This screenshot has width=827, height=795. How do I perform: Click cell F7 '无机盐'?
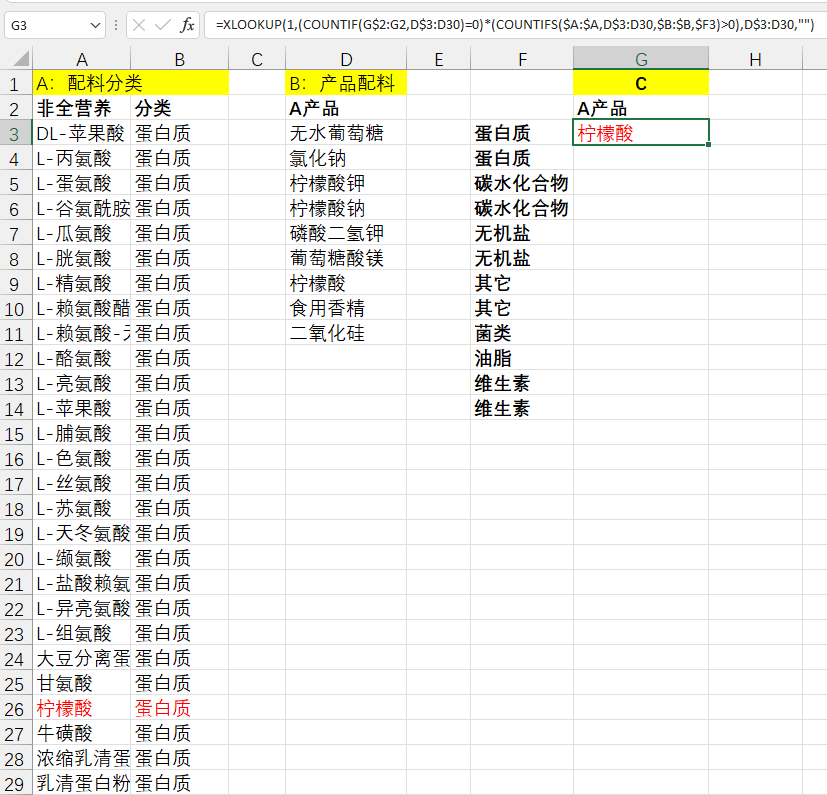522,233
